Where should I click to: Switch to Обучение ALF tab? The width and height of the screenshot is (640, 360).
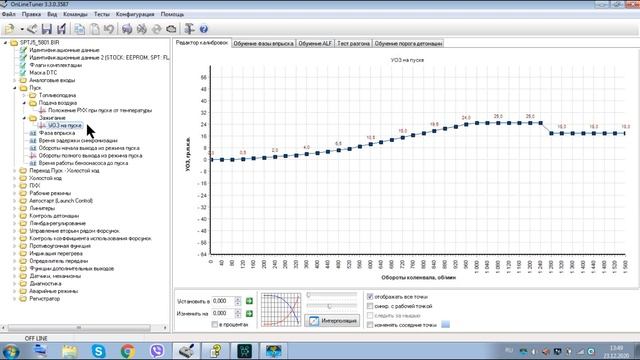(315, 43)
